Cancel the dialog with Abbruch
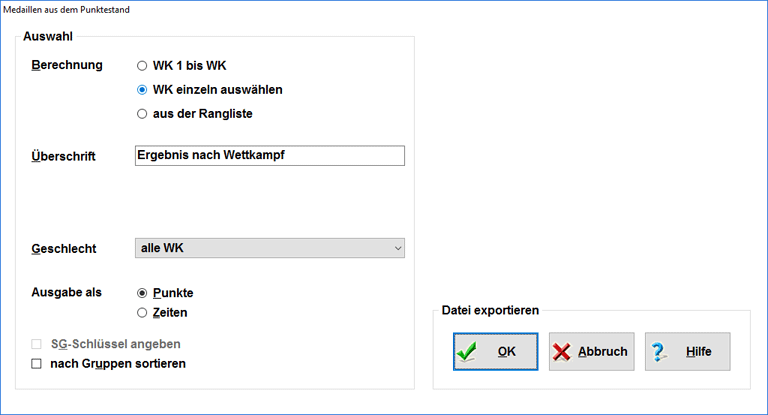The height and width of the screenshot is (415, 768). point(591,352)
